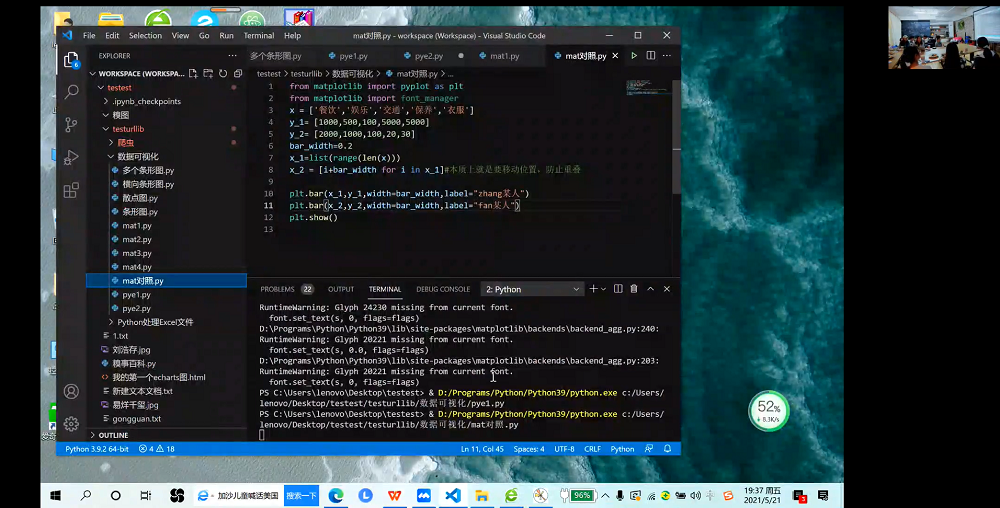Open the Extensions view
The width and height of the screenshot is (1000, 508).
[71, 190]
